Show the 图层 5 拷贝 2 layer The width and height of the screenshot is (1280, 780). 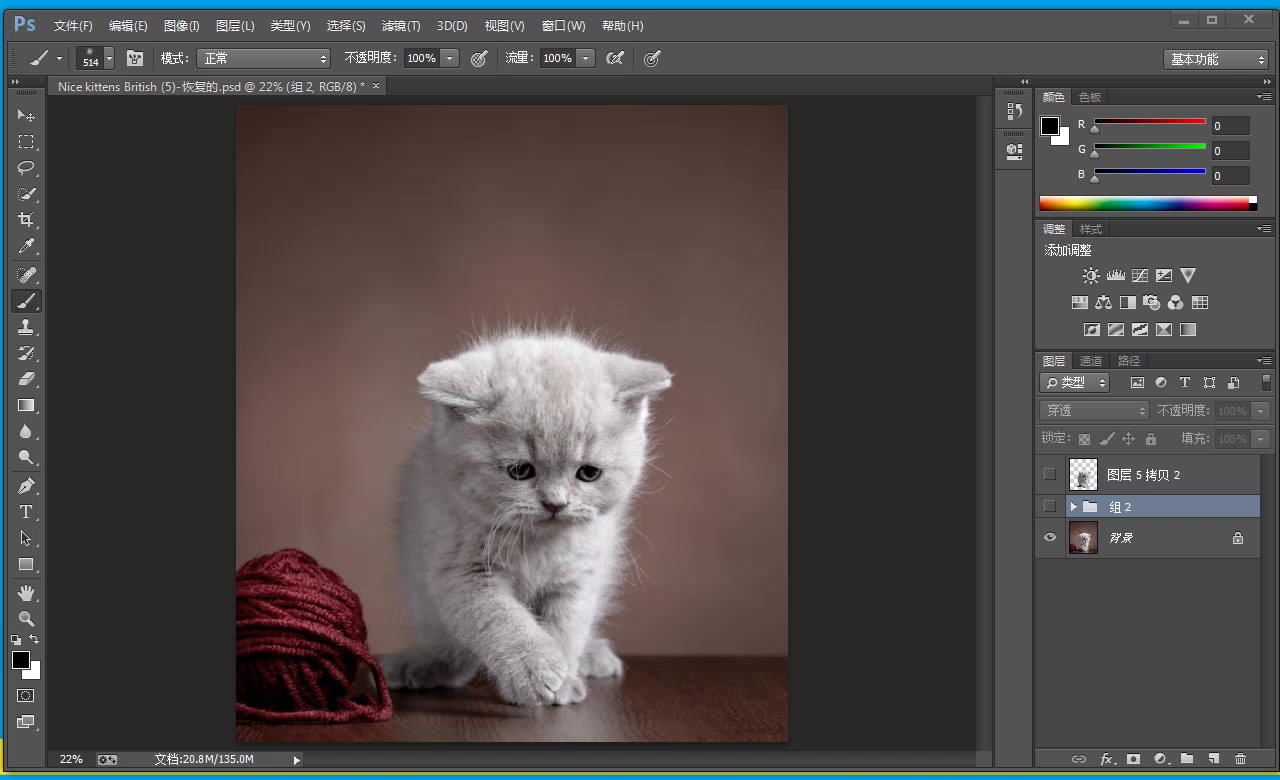click(x=1049, y=474)
